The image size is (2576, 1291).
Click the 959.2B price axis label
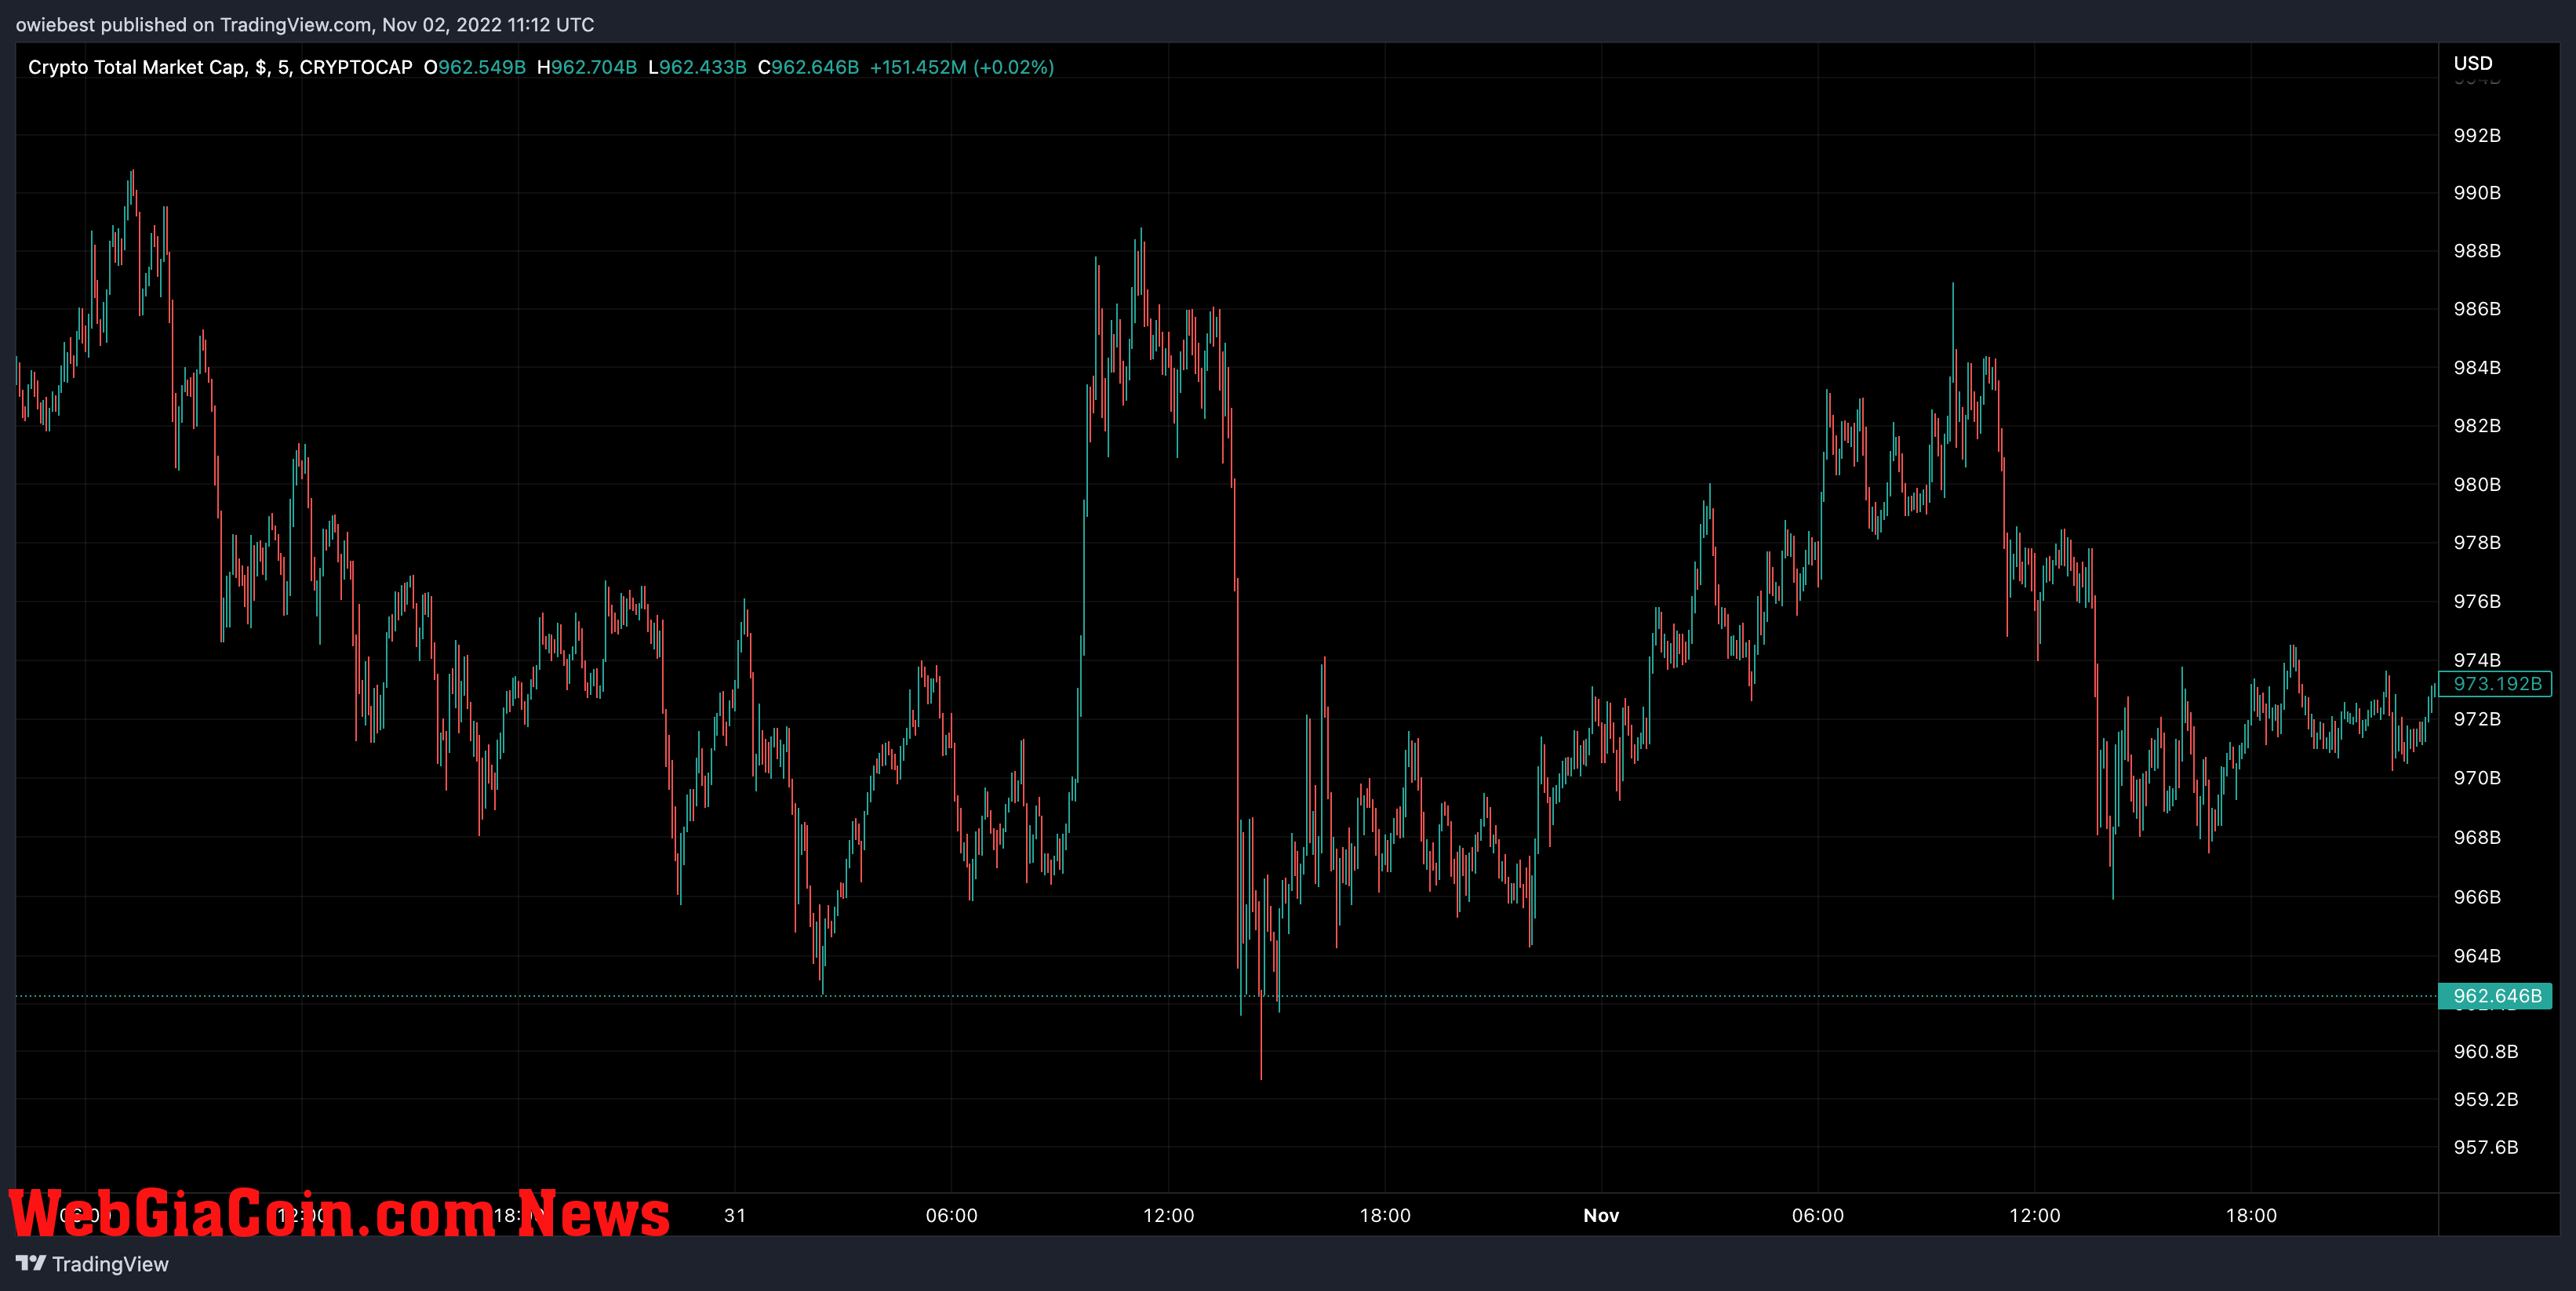(x=2485, y=1099)
